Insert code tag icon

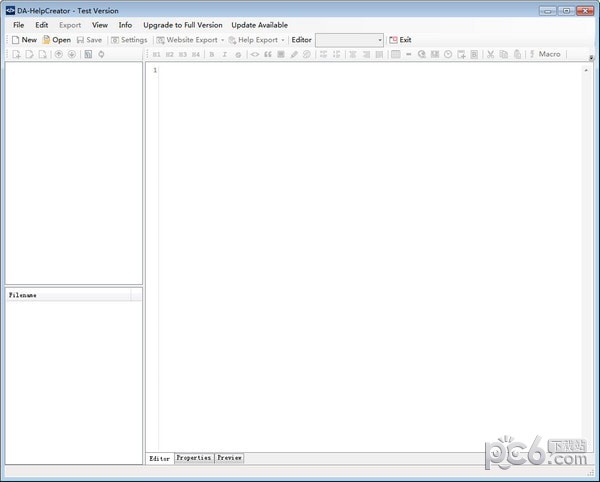coord(254,54)
